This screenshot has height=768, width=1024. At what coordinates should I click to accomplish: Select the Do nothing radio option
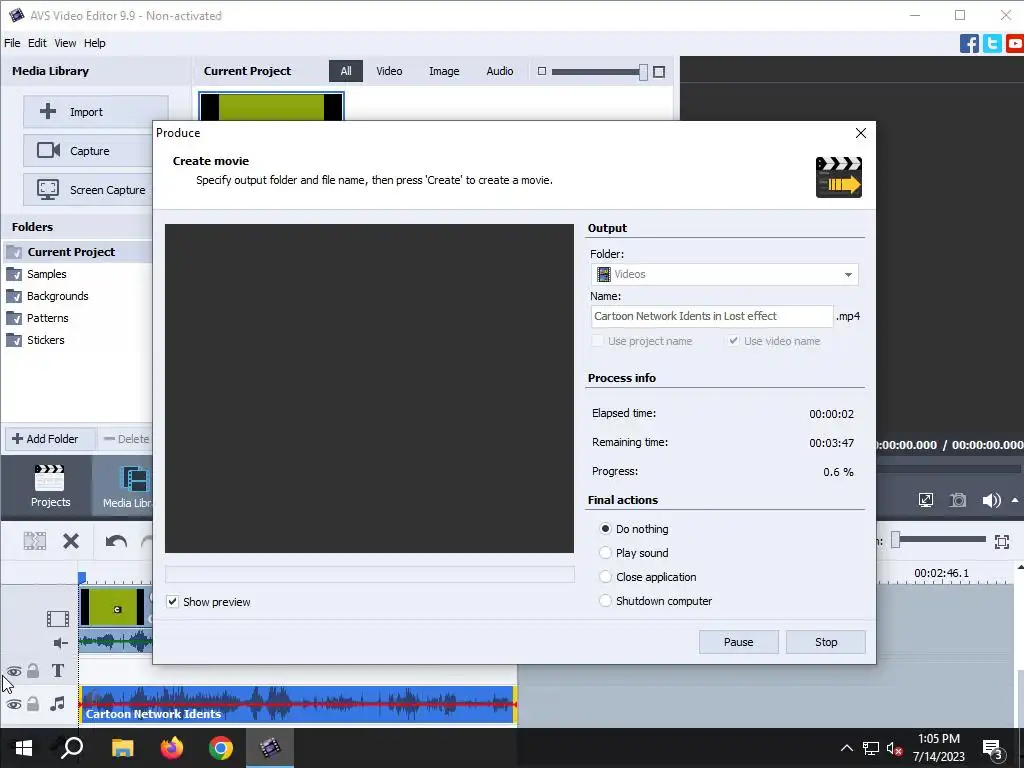(605, 528)
